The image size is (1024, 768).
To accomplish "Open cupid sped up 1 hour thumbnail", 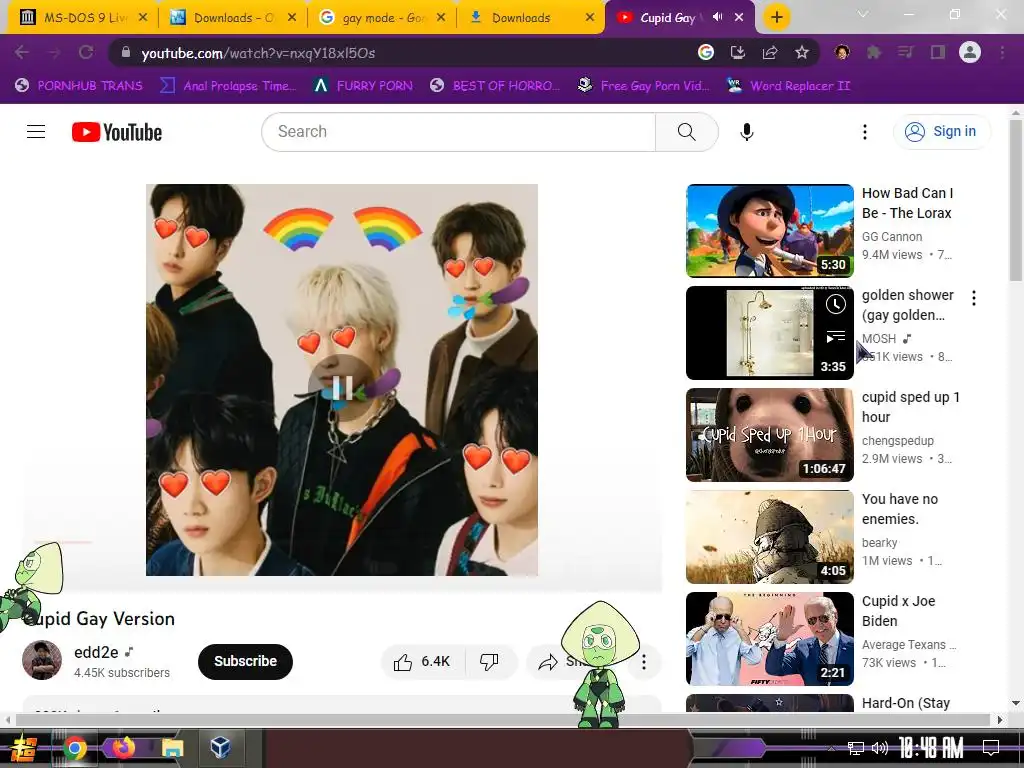I will (x=769, y=435).
